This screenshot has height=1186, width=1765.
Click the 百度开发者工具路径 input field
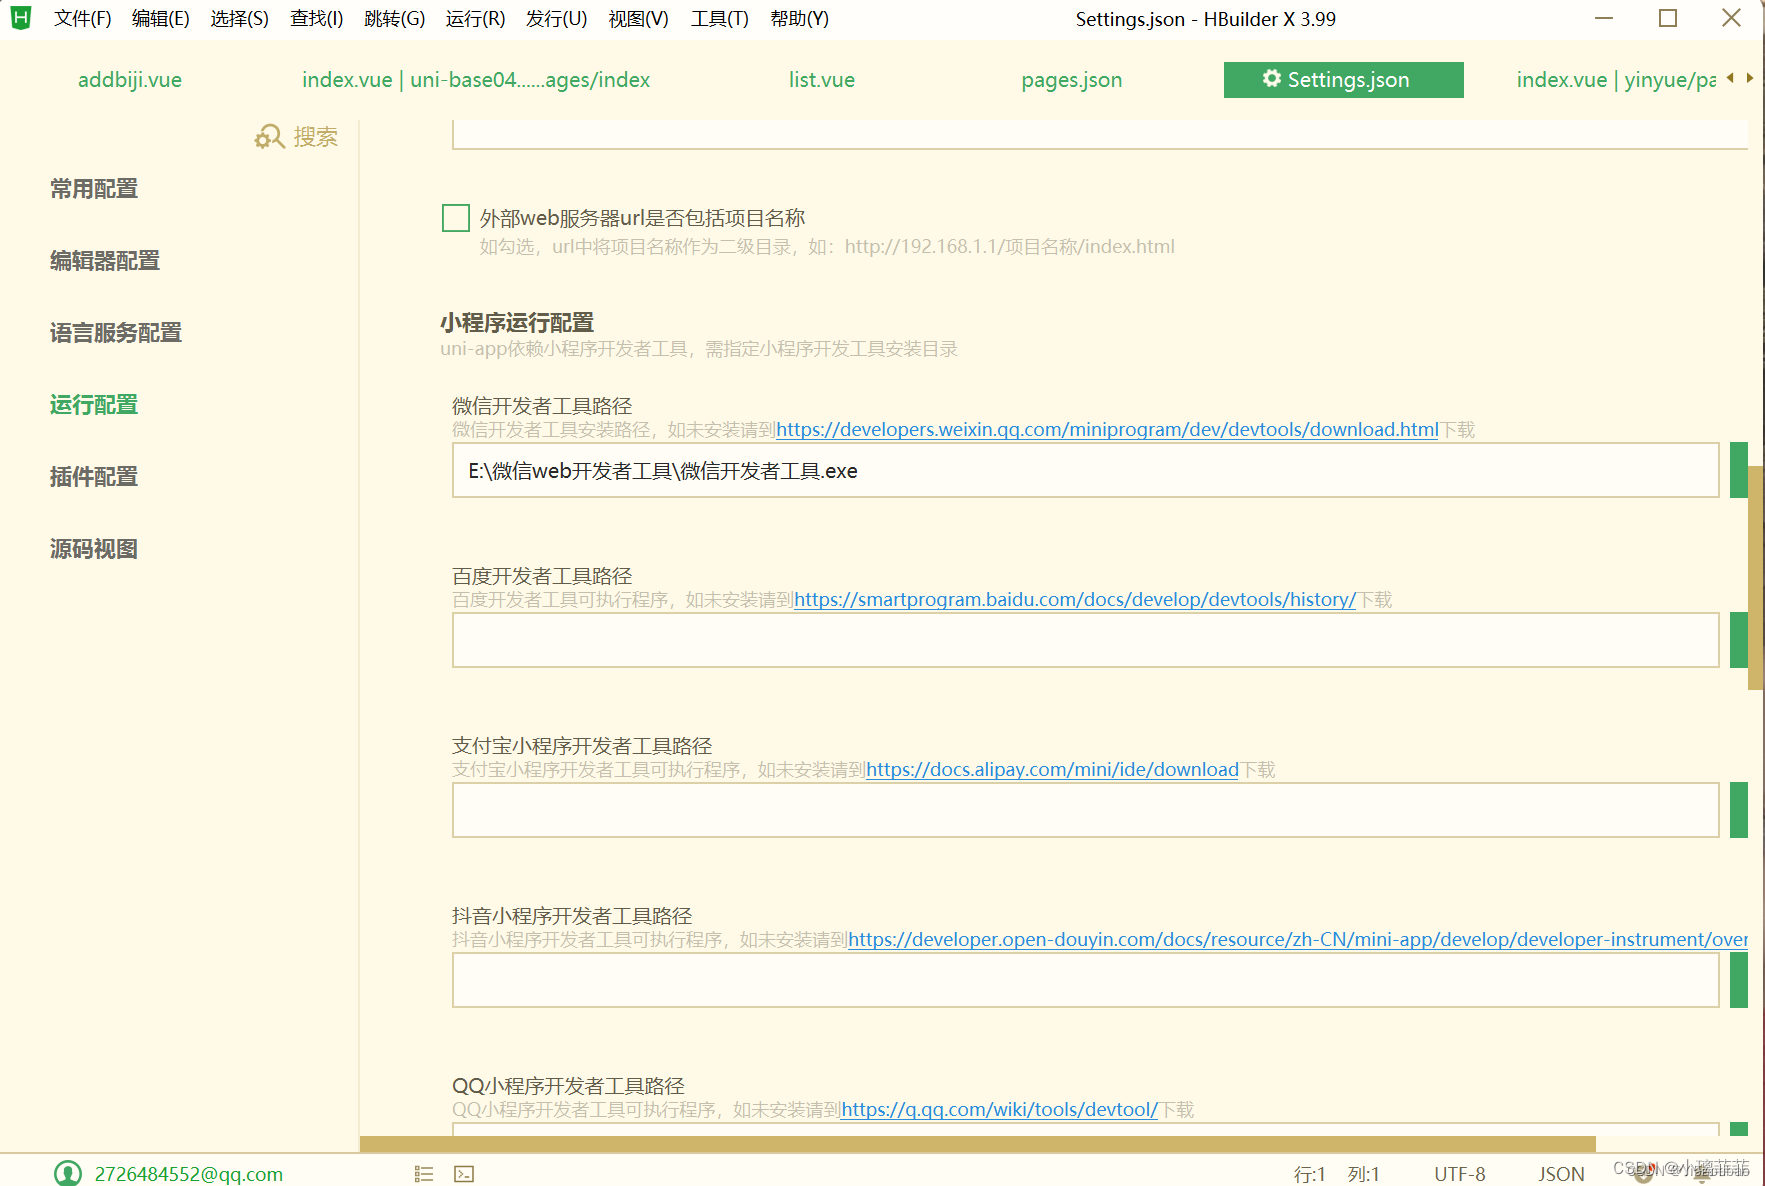click(x=1086, y=640)
